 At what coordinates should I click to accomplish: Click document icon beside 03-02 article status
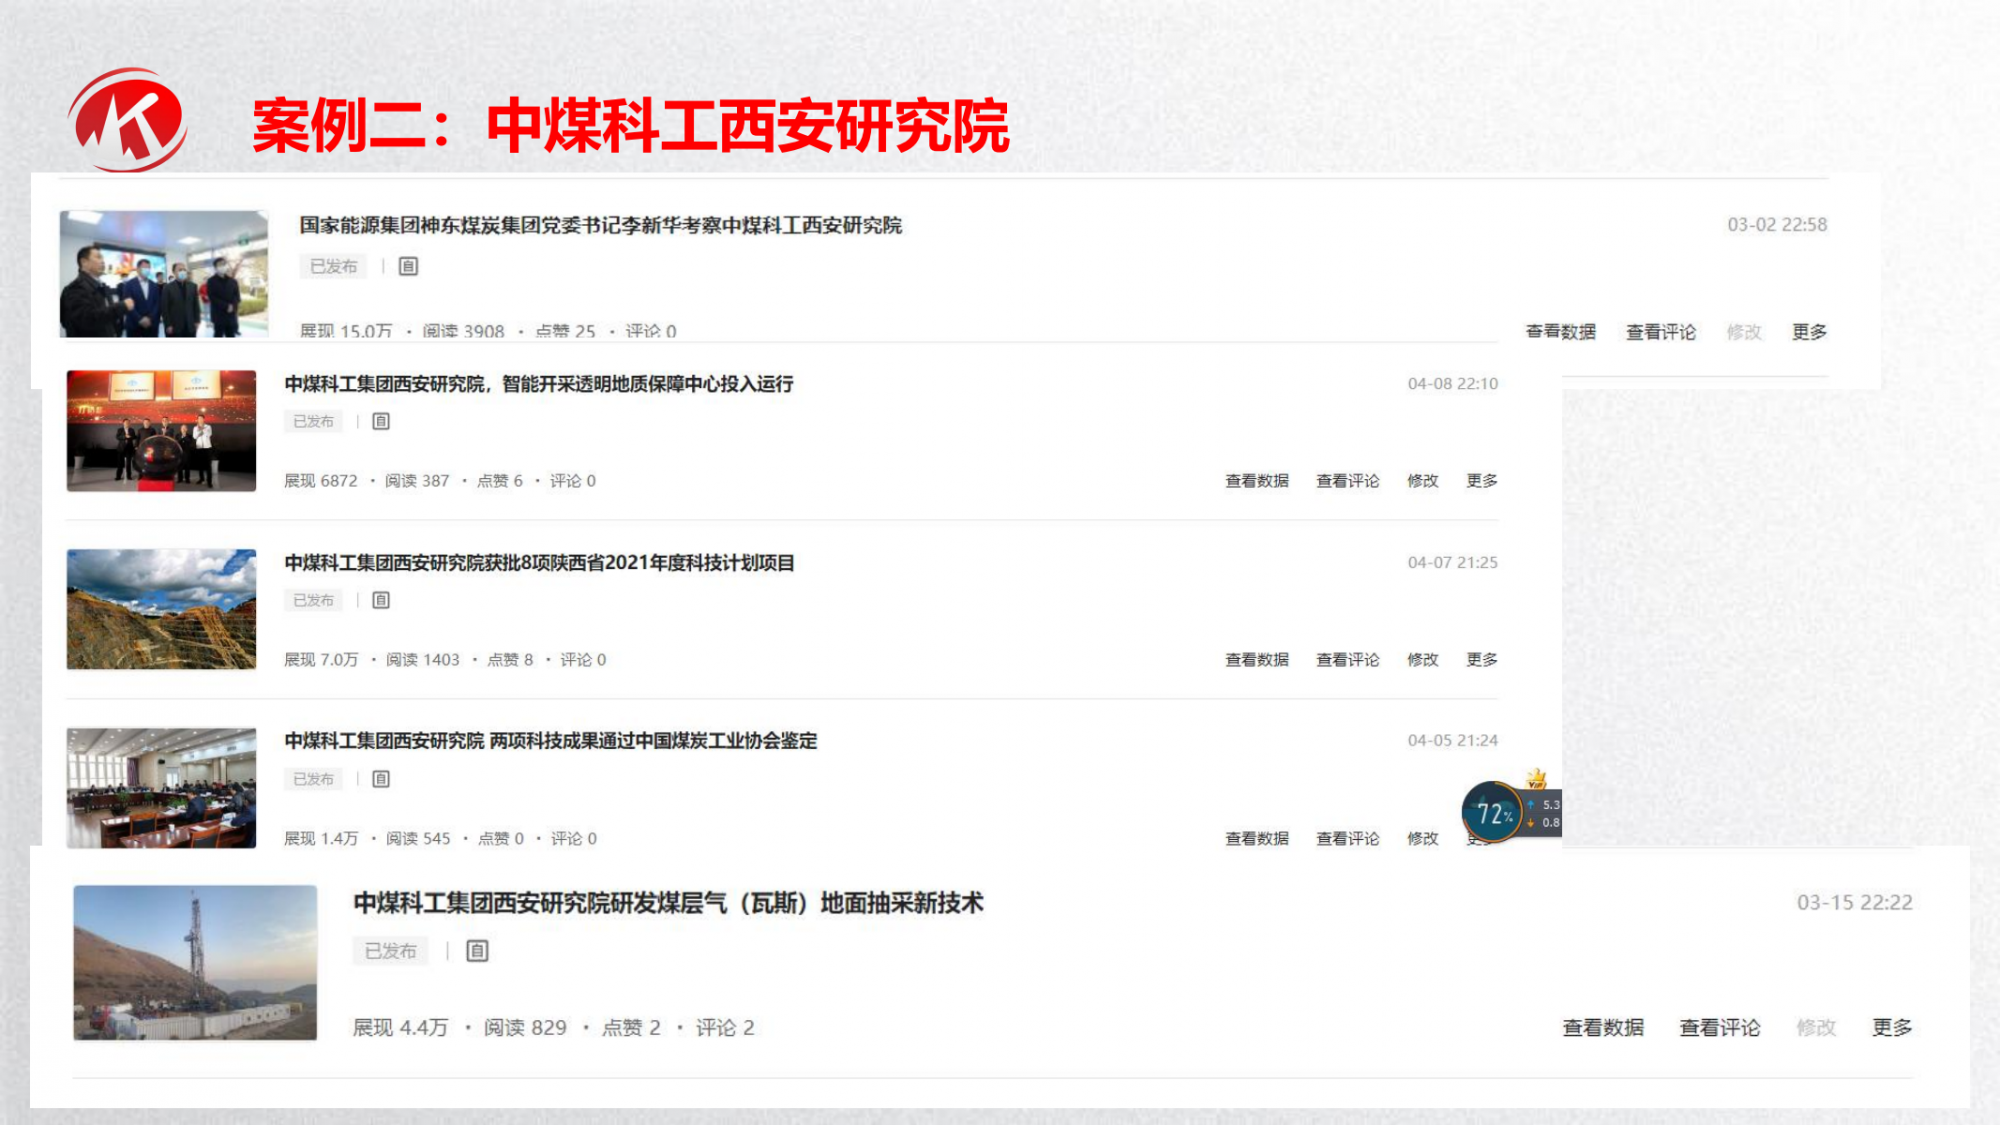point(408,266)
